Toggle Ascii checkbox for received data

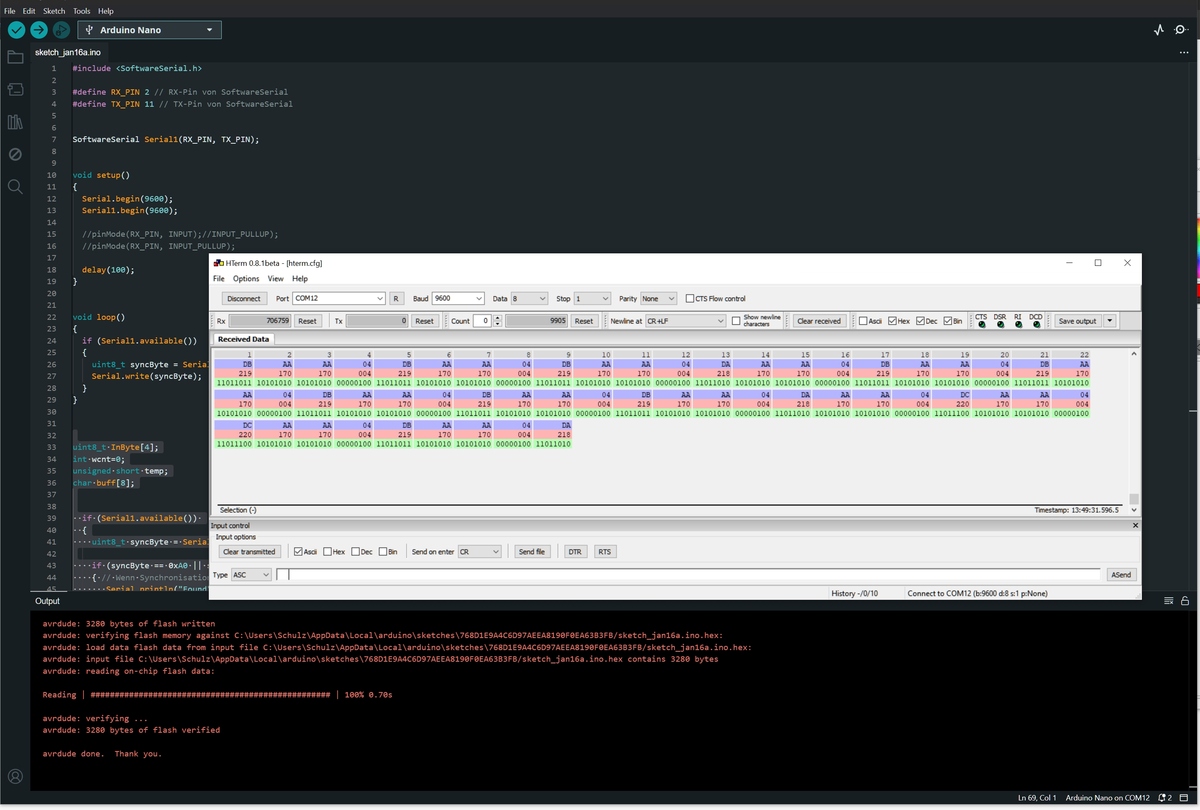(864, 321)
